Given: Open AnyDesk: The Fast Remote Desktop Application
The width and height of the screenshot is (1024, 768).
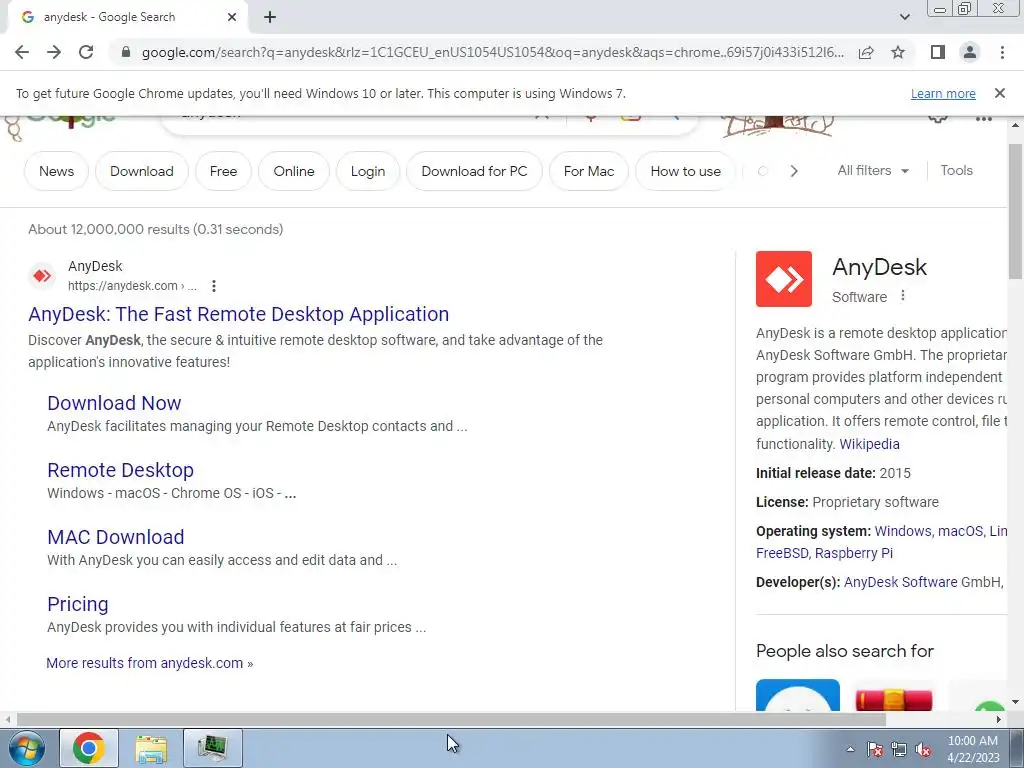Looking at the screenshot, I should [238, 314].
